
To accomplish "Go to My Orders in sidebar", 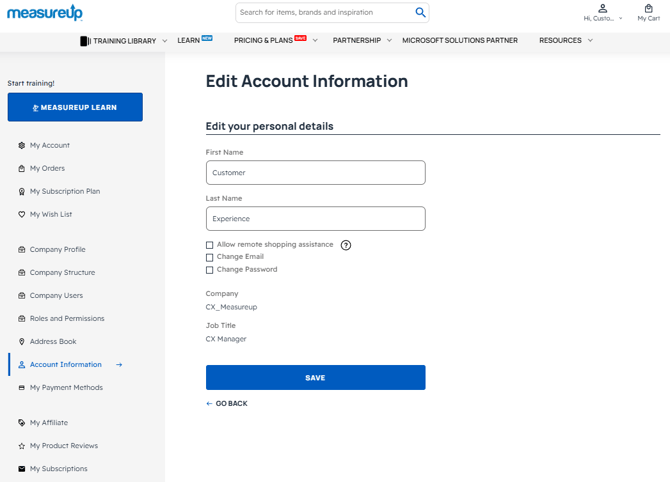I will 47,168.
